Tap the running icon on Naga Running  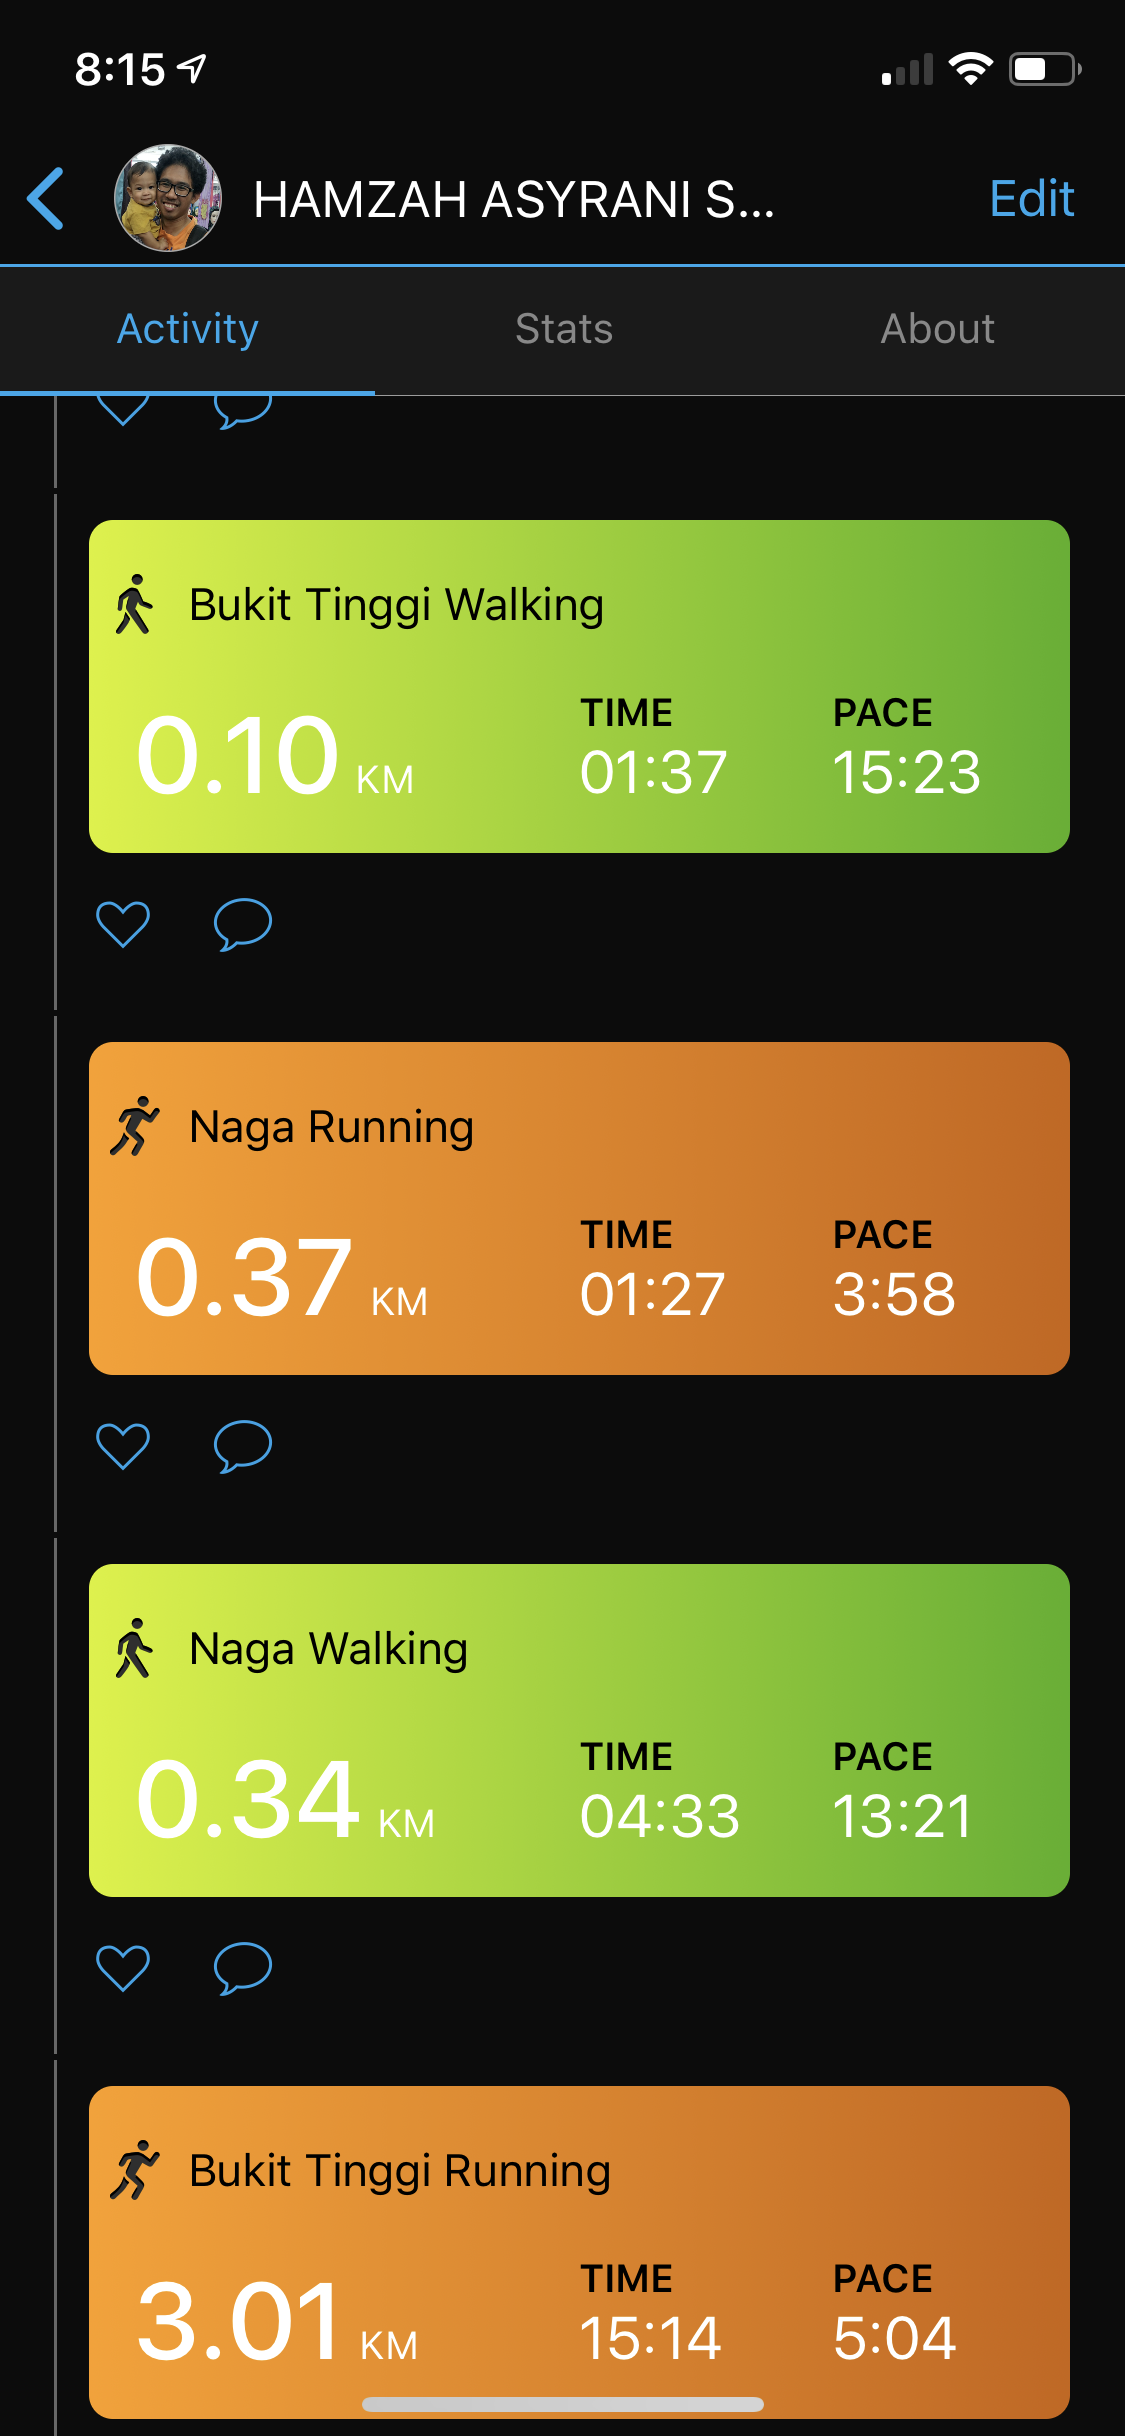[134, 1126]
